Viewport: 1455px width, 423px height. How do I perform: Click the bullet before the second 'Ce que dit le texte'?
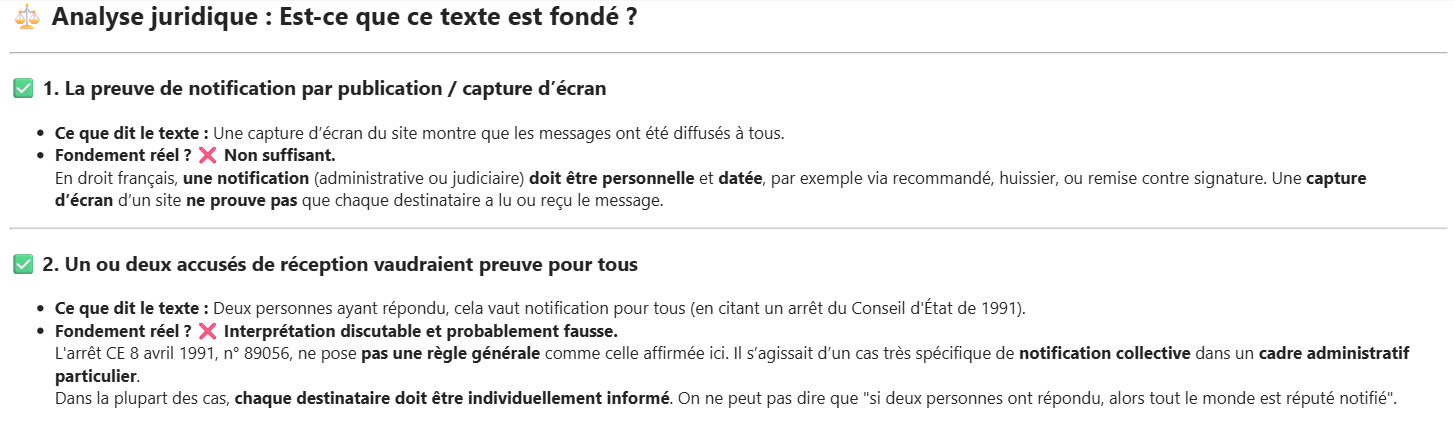pos(41,308)
